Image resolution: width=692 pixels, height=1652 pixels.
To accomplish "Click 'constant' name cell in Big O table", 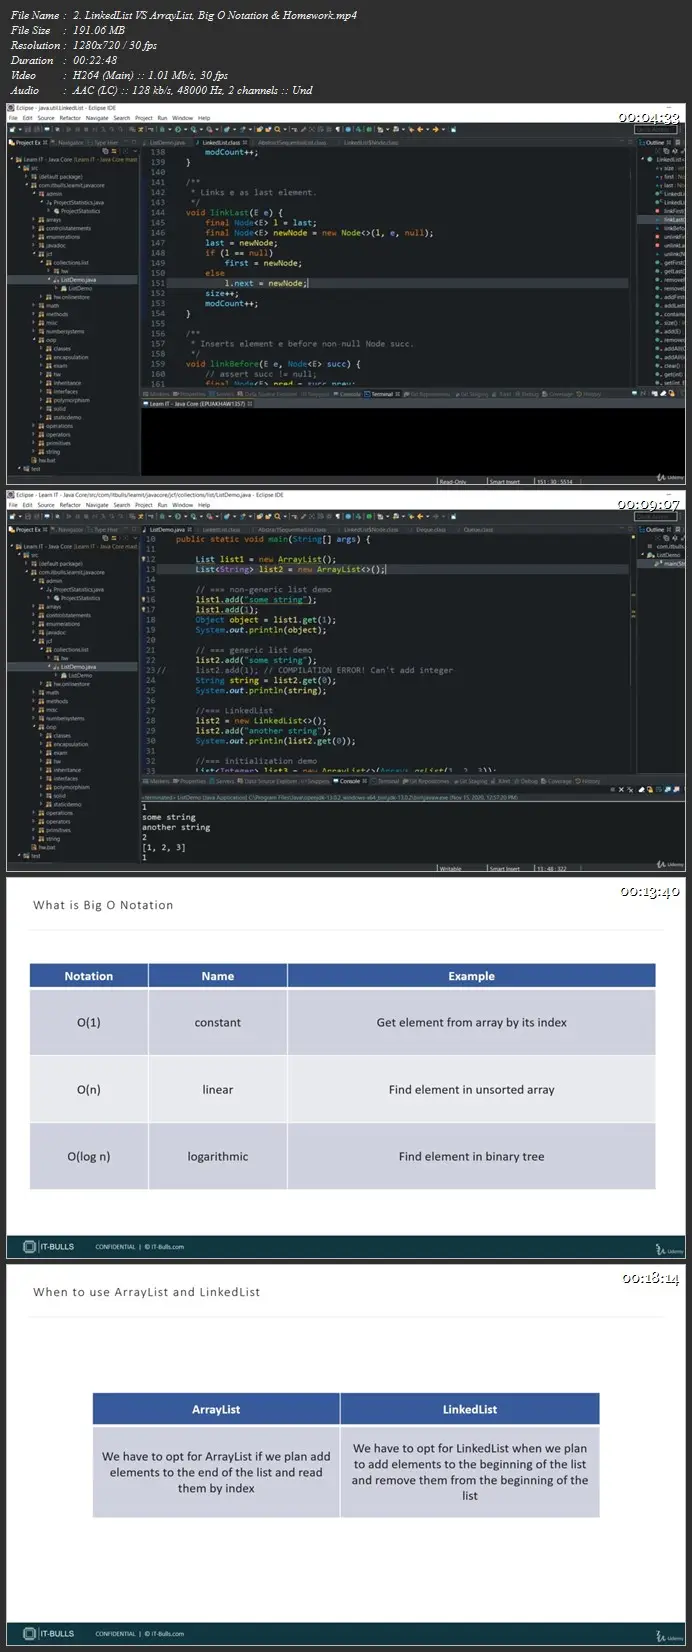I will (x=218, y=1022).
